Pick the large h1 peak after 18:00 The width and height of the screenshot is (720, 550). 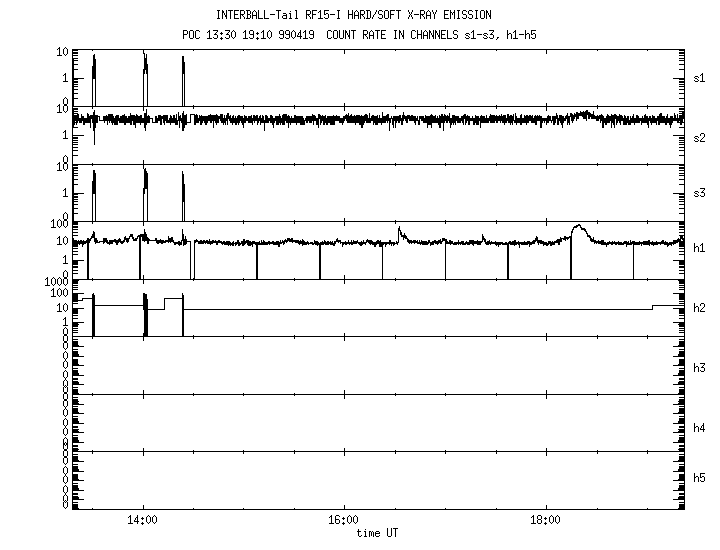578,230
